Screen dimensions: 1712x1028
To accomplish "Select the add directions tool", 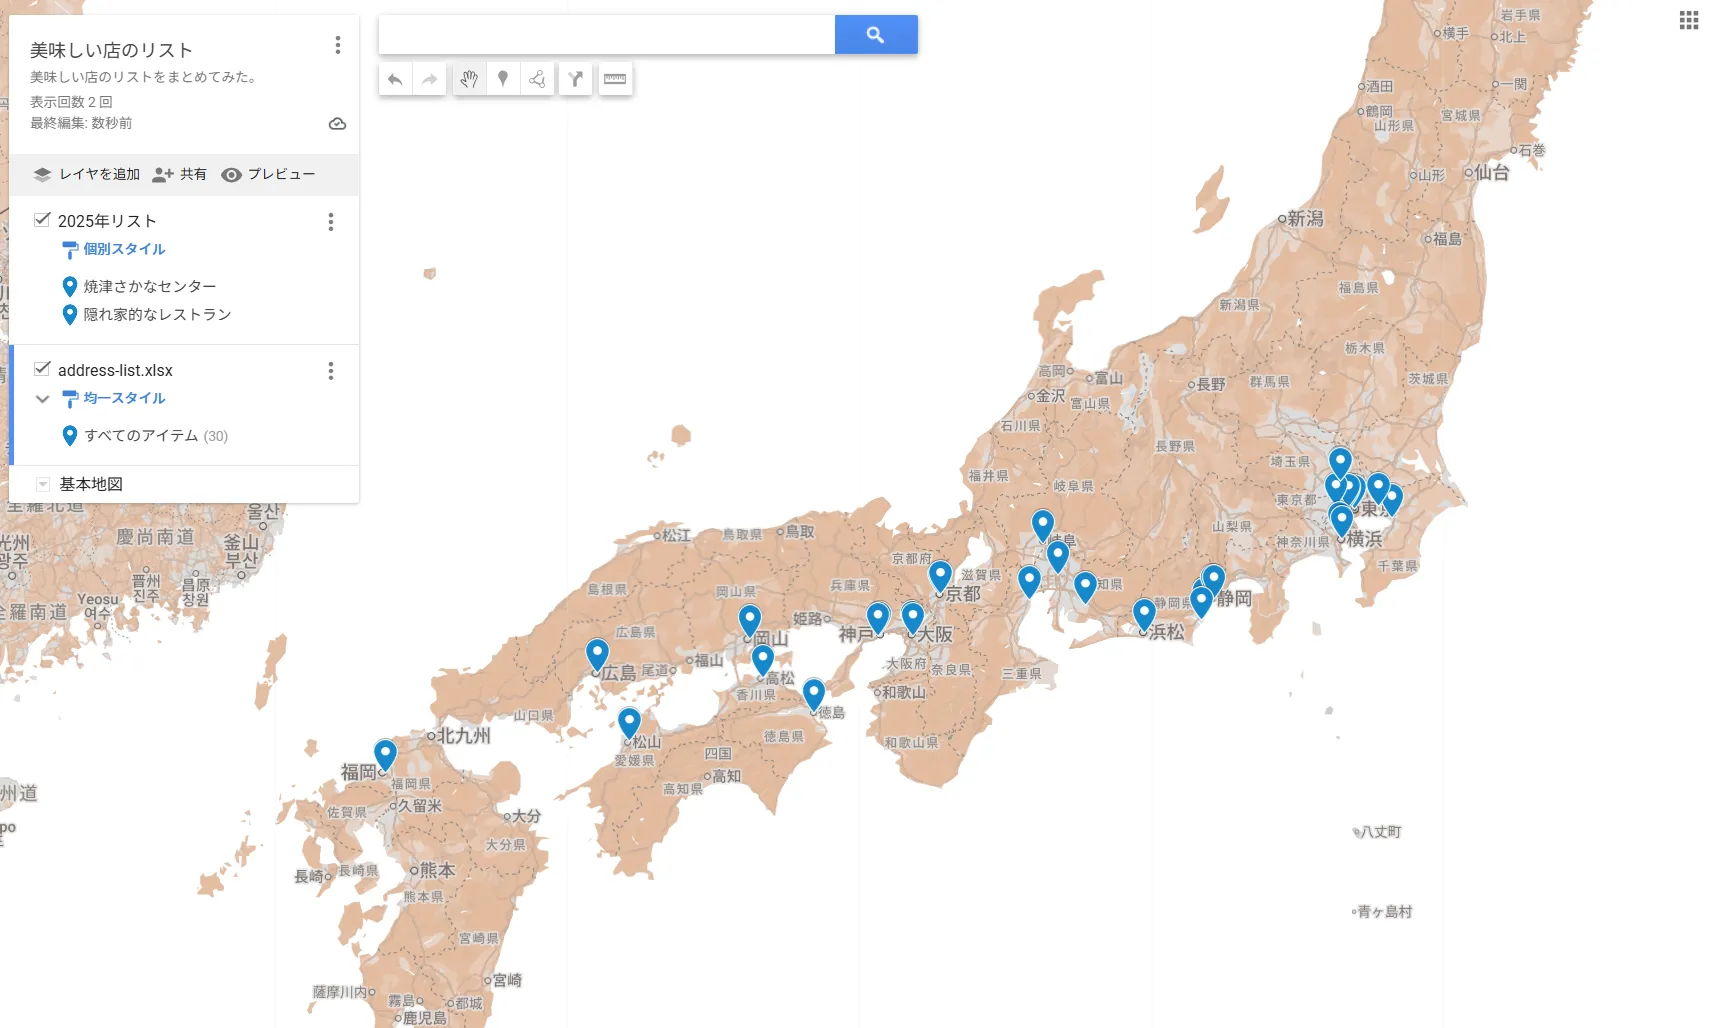I will point(576,79).
